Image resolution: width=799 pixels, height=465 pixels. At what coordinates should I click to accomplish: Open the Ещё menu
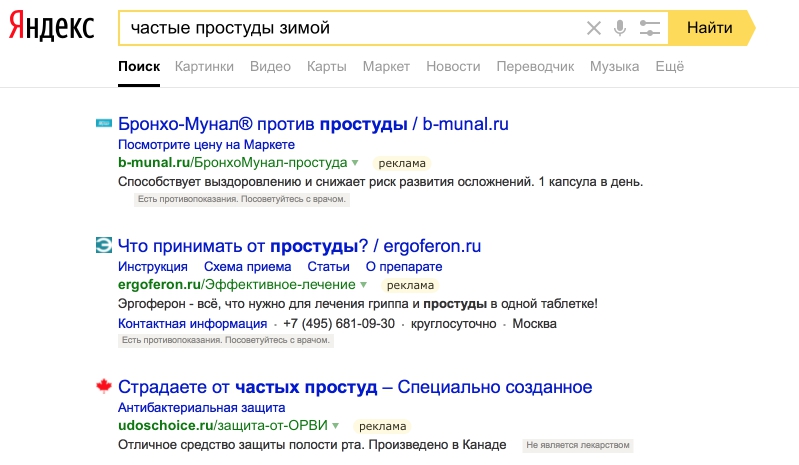pyautogui.click(x=669, y=67)
